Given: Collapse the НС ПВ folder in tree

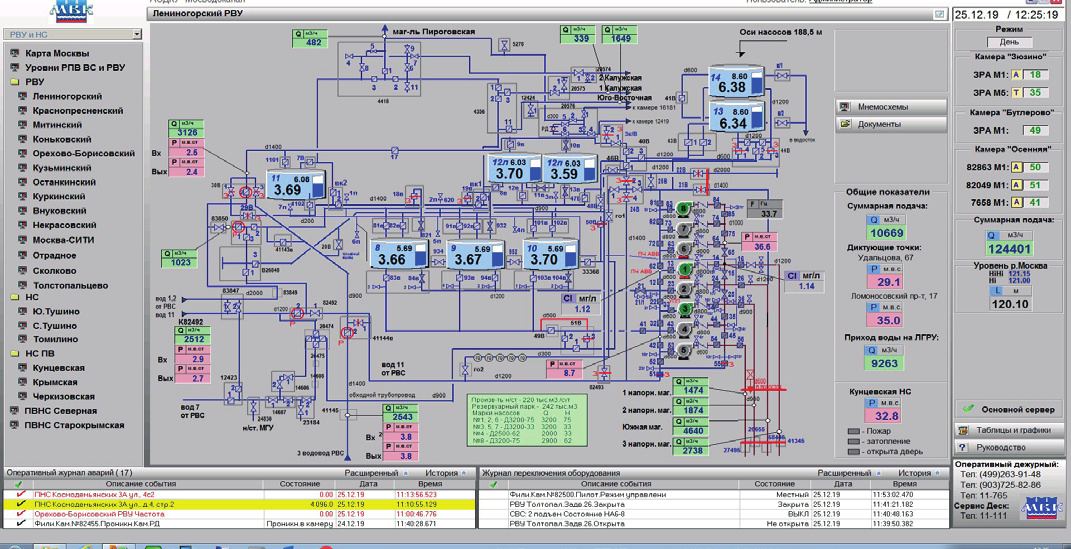Looking at the screenshot, I should (x=15, y=354).
